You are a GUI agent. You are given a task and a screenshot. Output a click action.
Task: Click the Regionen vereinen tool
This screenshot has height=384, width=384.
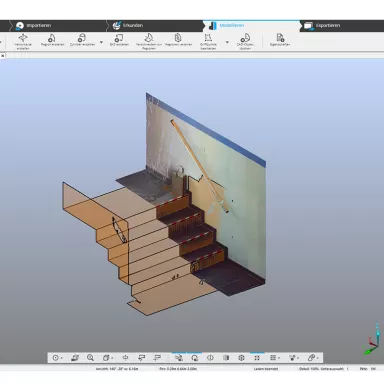[x=178, y=40]
